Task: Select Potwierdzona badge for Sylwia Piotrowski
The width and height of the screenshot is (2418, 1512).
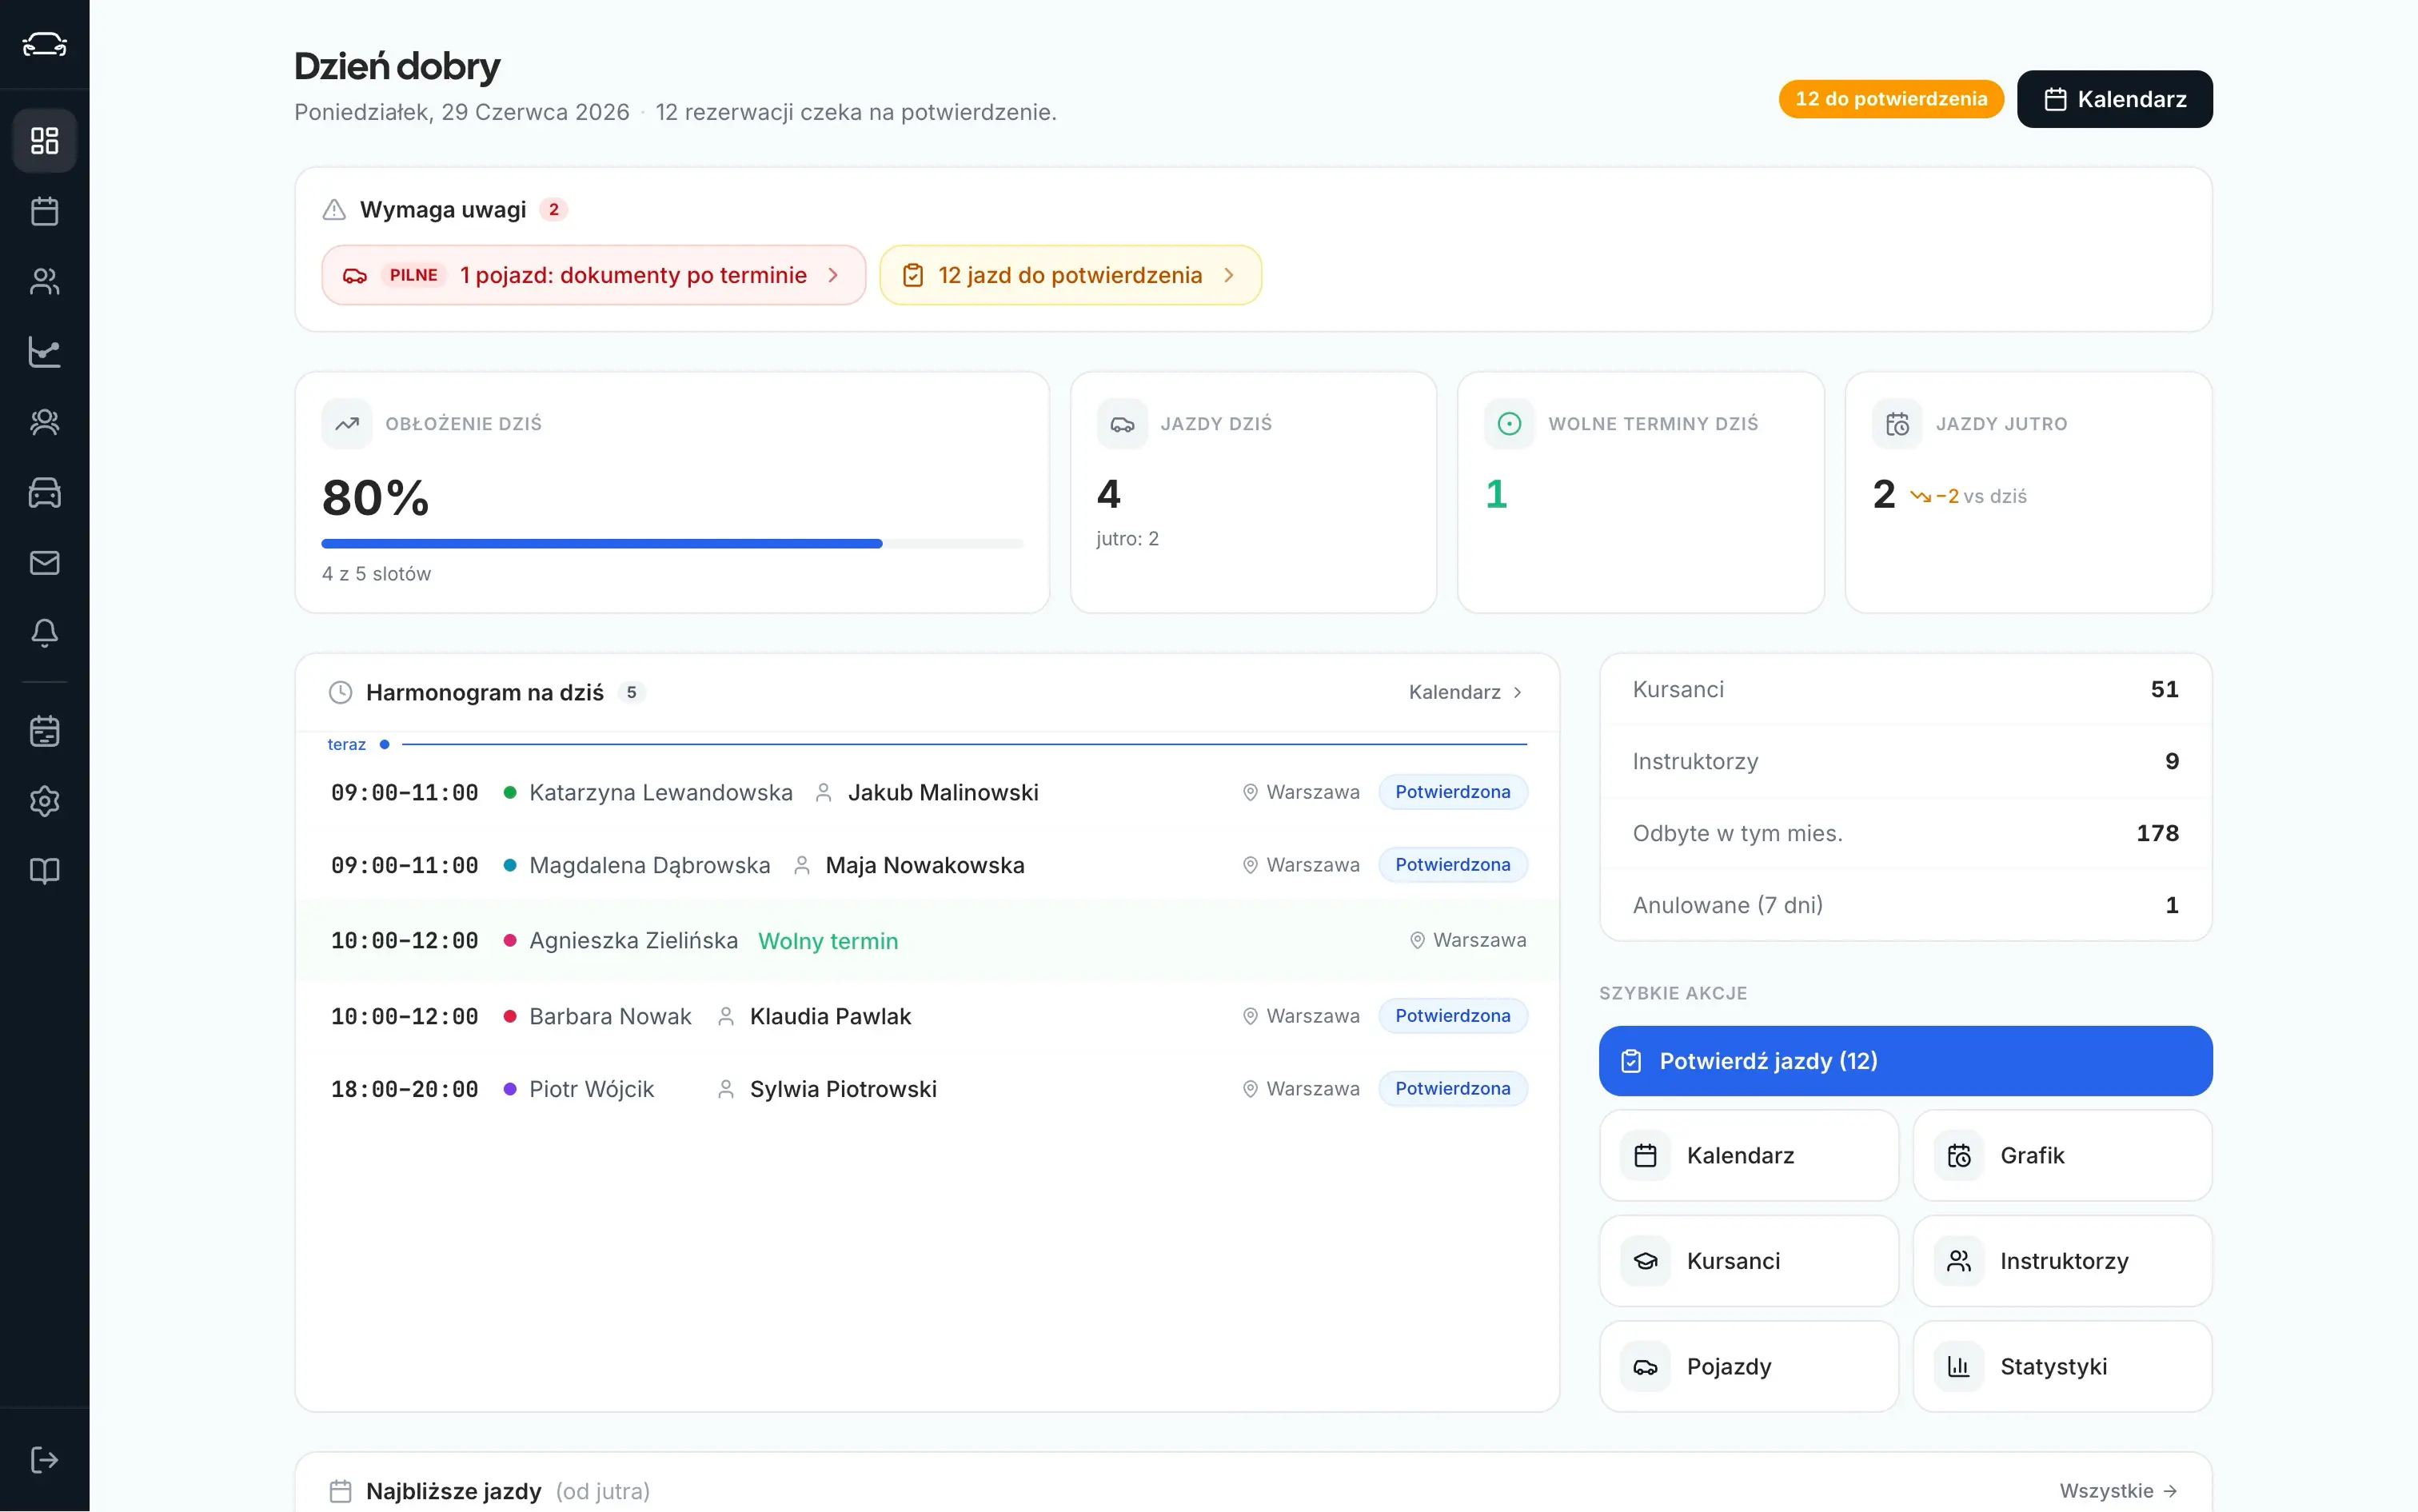Action: [x=1452, y=1089]
